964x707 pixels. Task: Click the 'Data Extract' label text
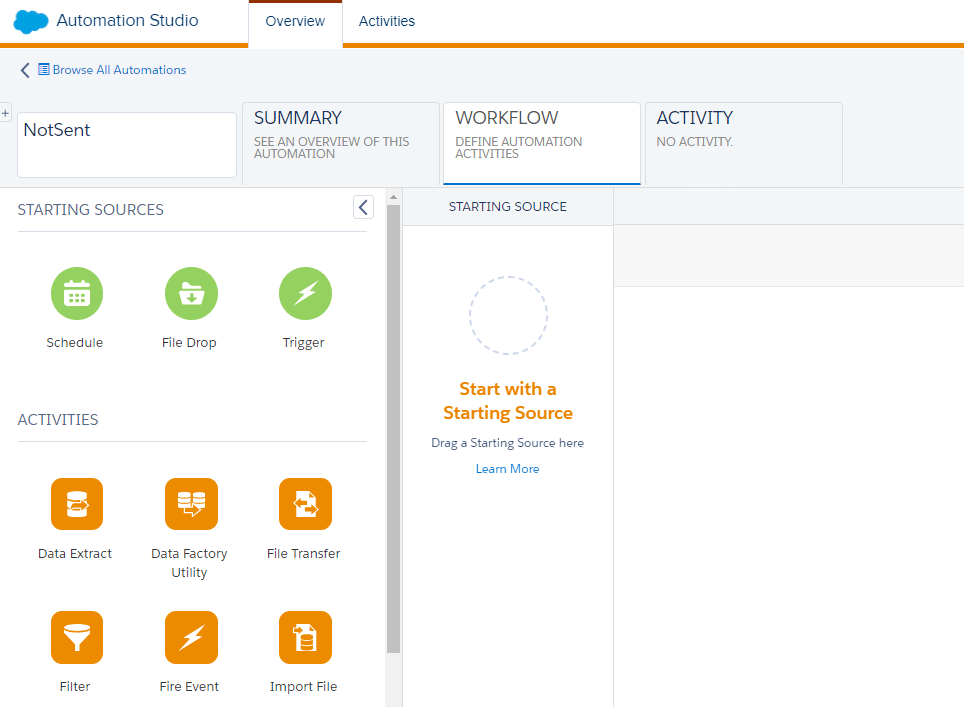[75, 553]
